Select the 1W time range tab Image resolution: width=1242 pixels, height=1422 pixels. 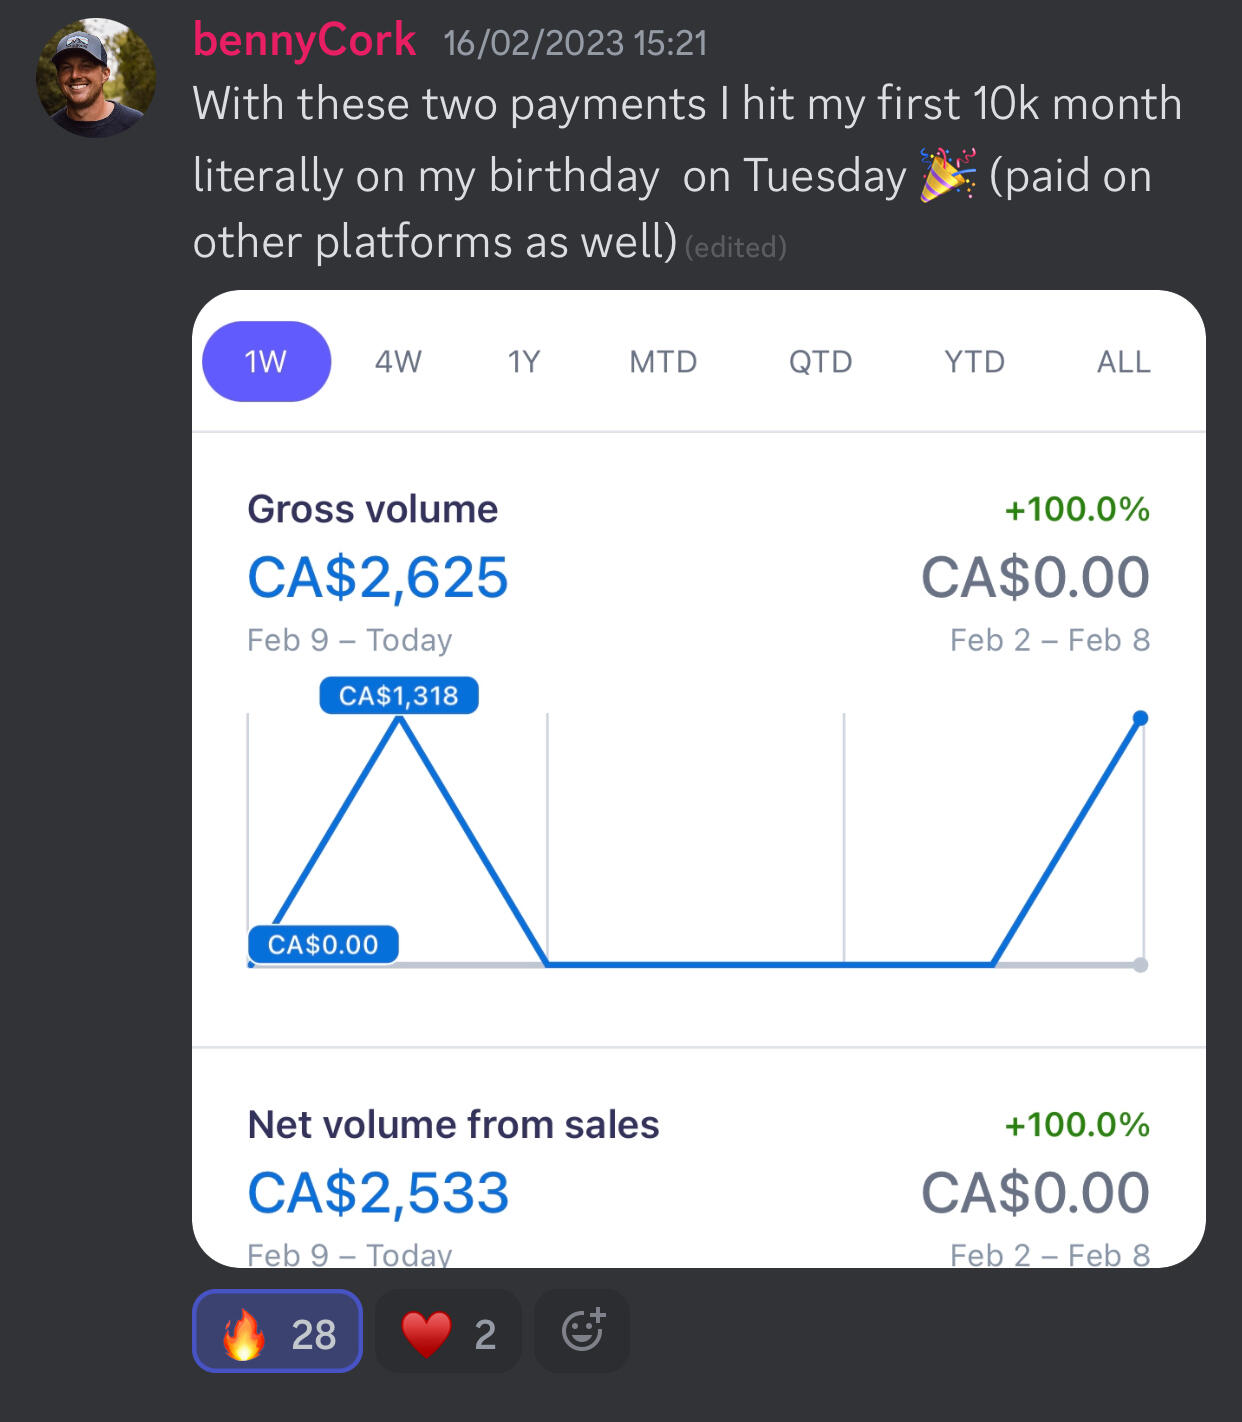(x=266, y=361)
